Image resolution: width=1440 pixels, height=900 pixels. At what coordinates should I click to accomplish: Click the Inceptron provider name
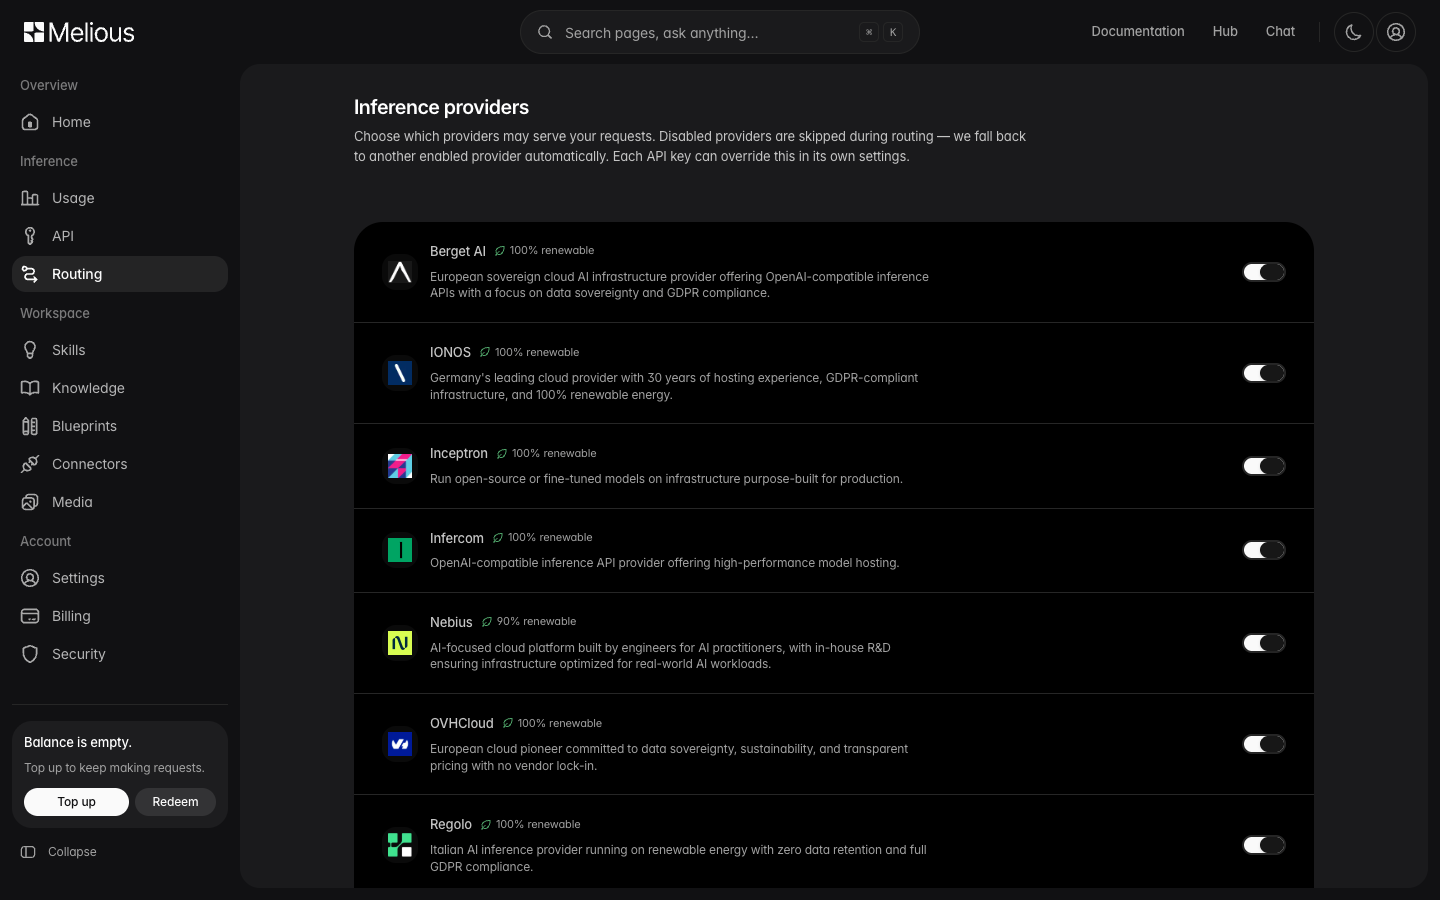coord(459,453)
